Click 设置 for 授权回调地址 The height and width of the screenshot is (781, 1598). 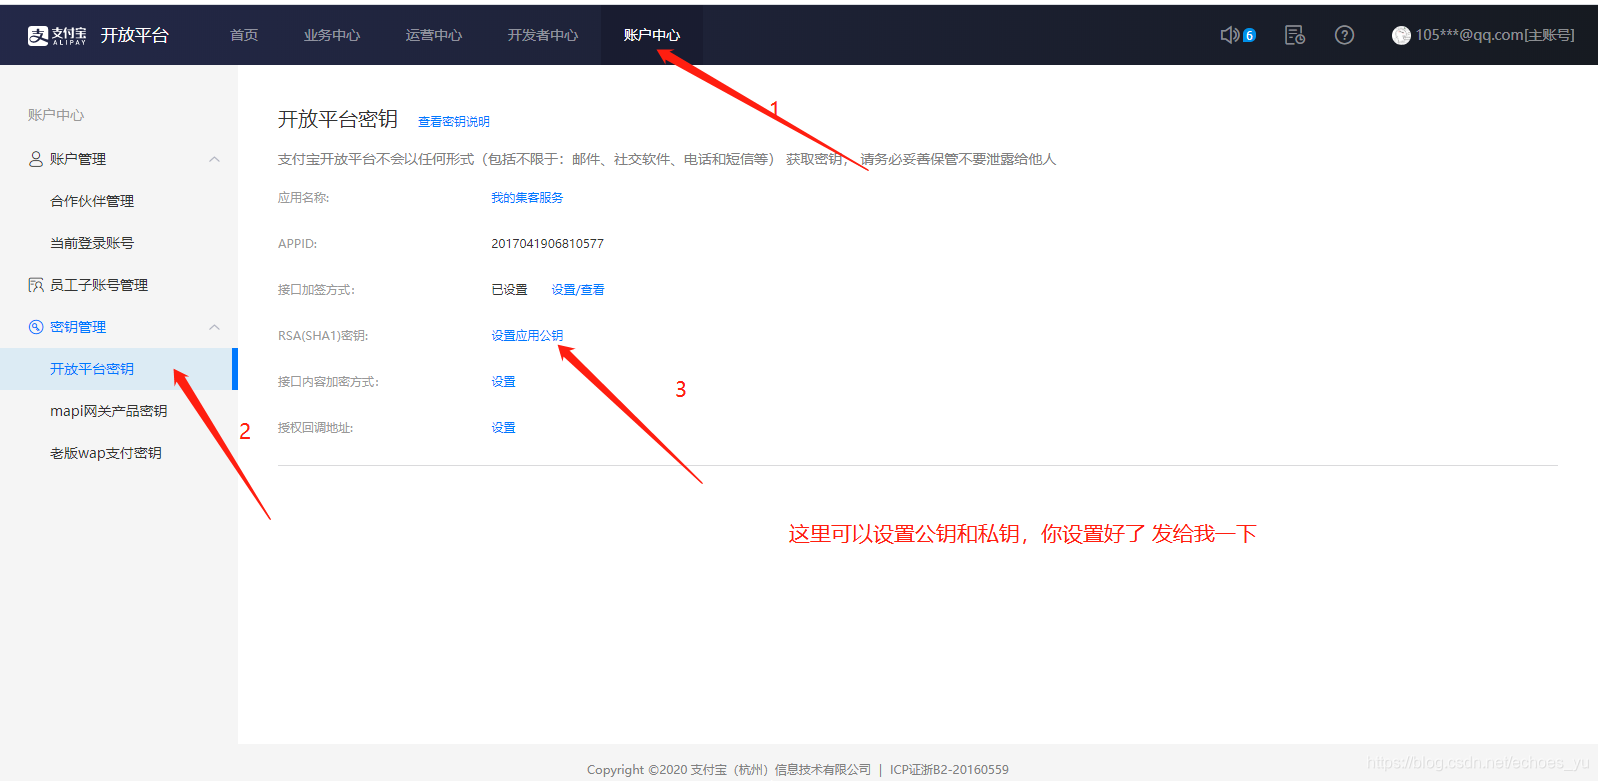pyautogui.click(x=503, y=428)
